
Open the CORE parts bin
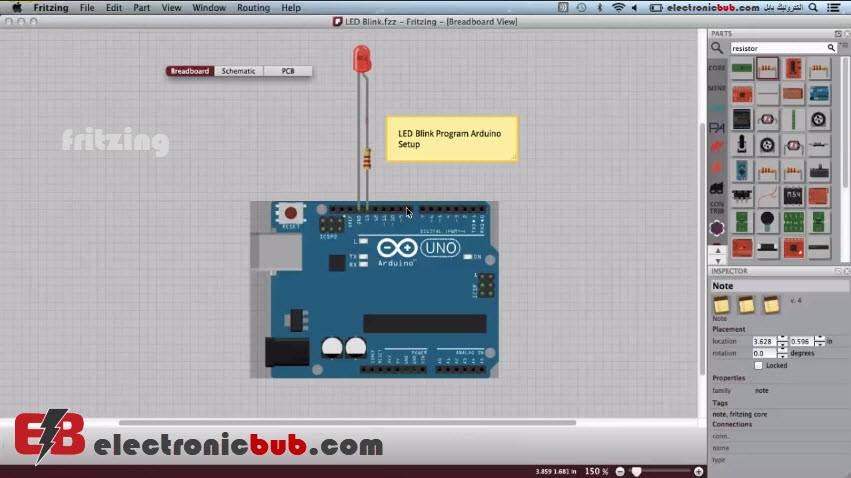tap(717, 68)
